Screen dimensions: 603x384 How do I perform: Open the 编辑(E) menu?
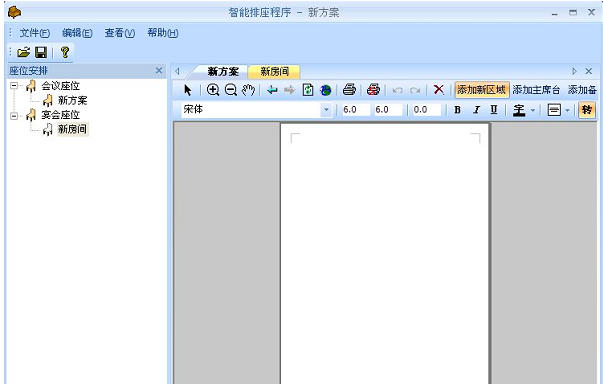click(77, 33)
